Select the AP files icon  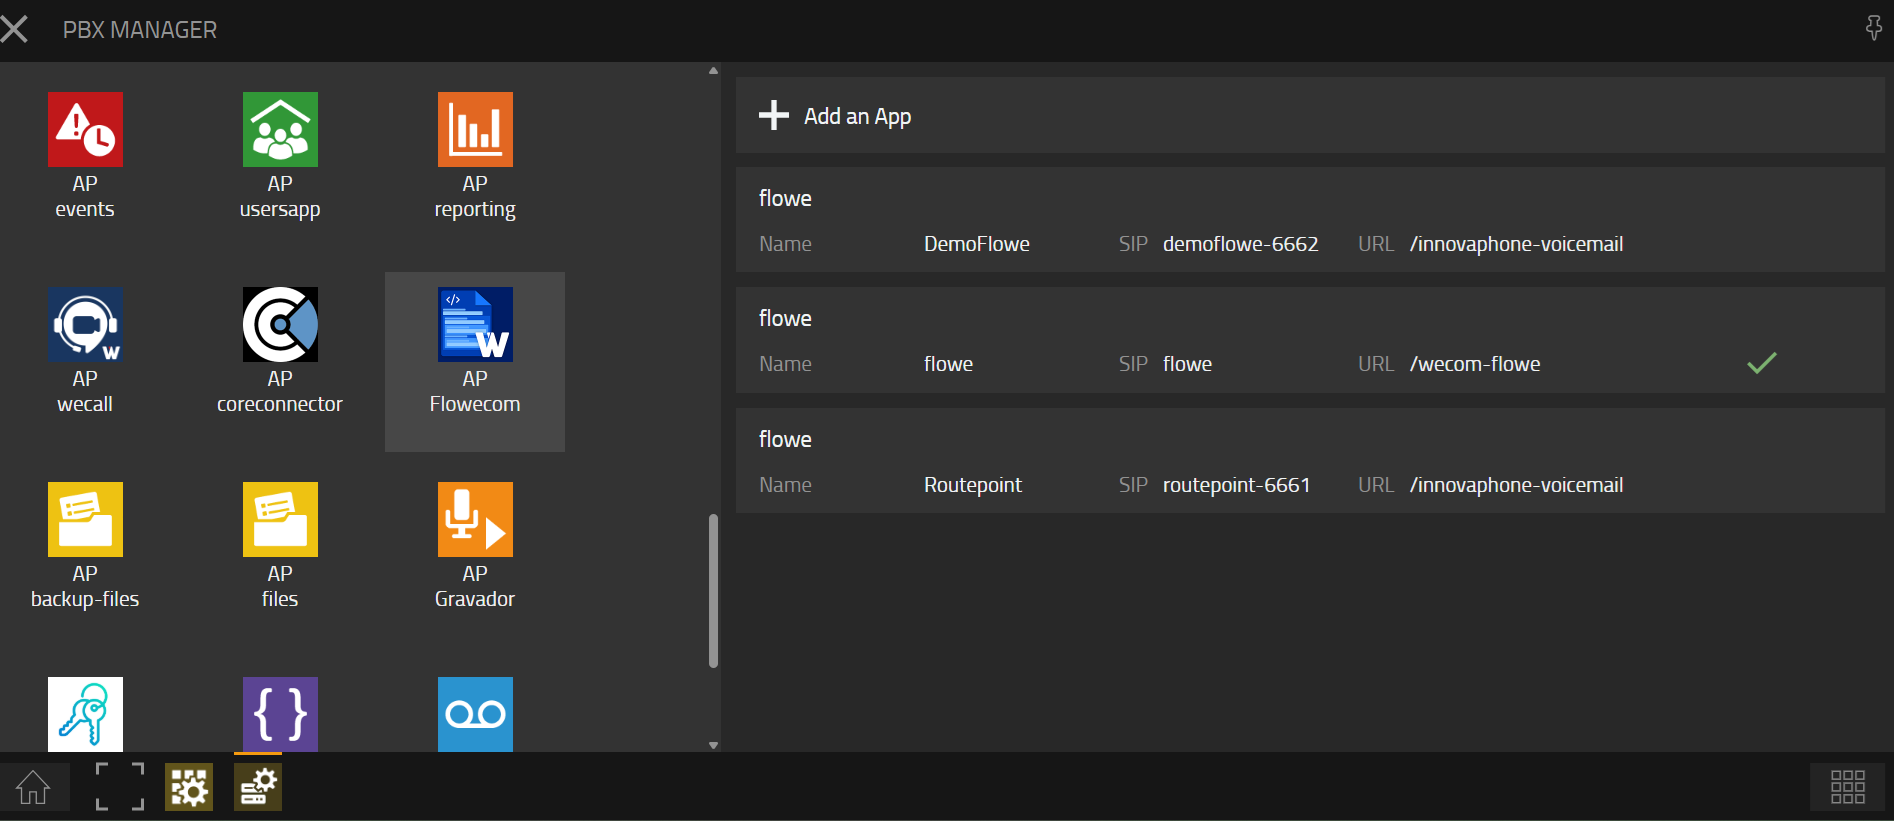pos(280,520)
